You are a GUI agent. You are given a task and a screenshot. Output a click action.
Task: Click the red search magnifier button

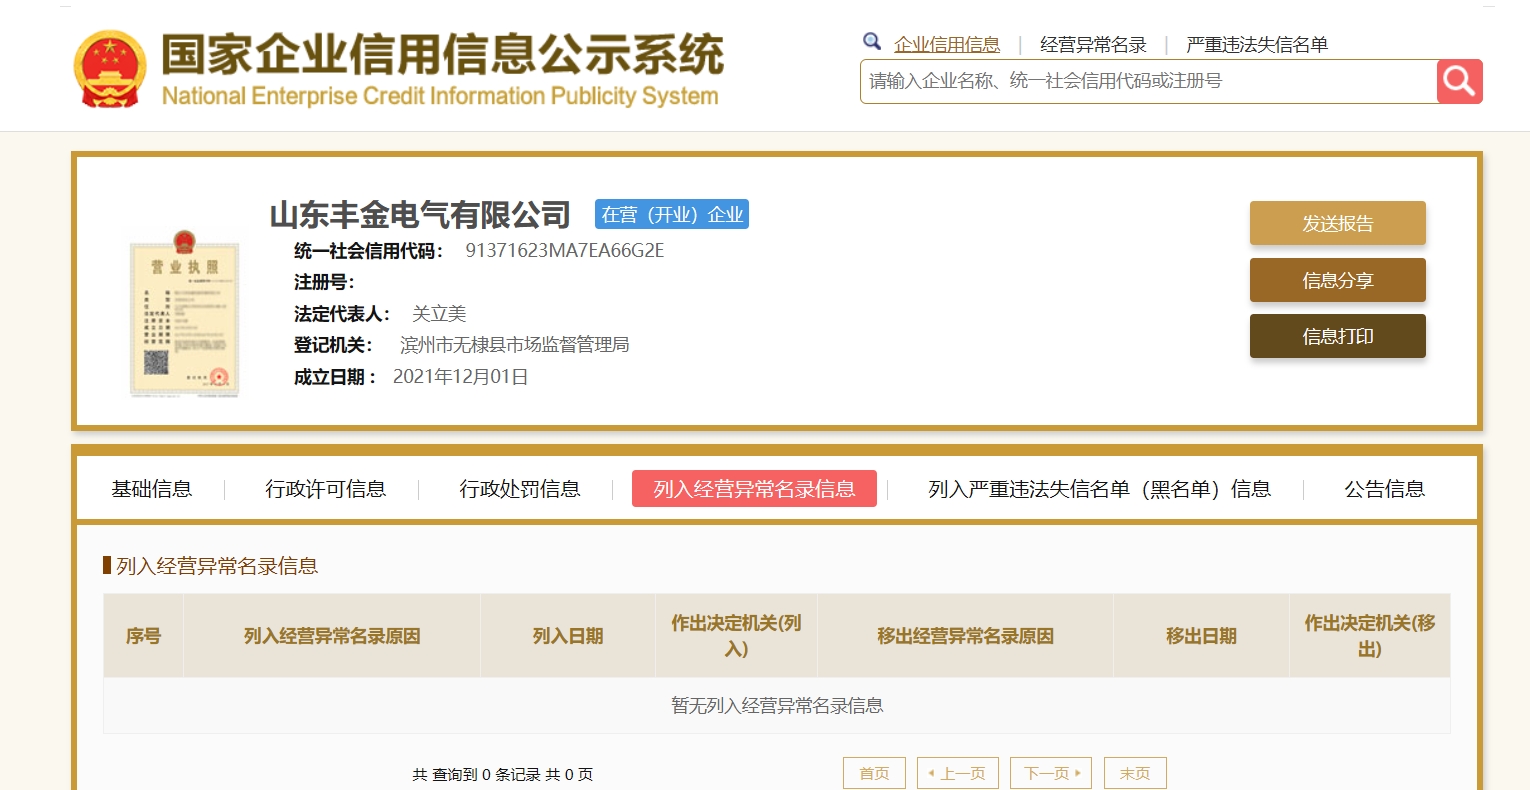[x=1459, y=81]
